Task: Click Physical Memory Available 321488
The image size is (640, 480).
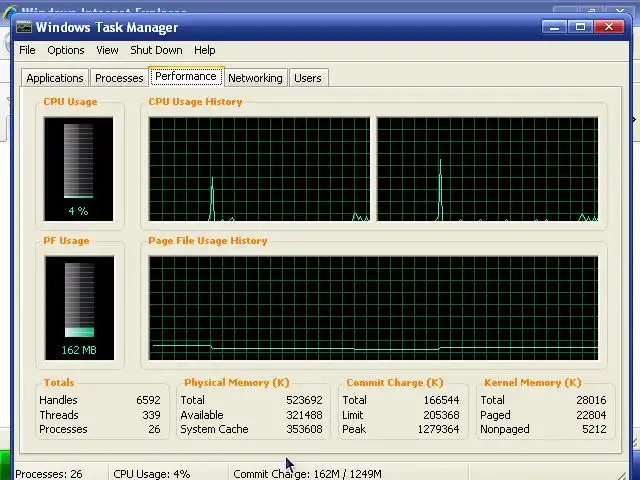Action: [x=304, y=415]
